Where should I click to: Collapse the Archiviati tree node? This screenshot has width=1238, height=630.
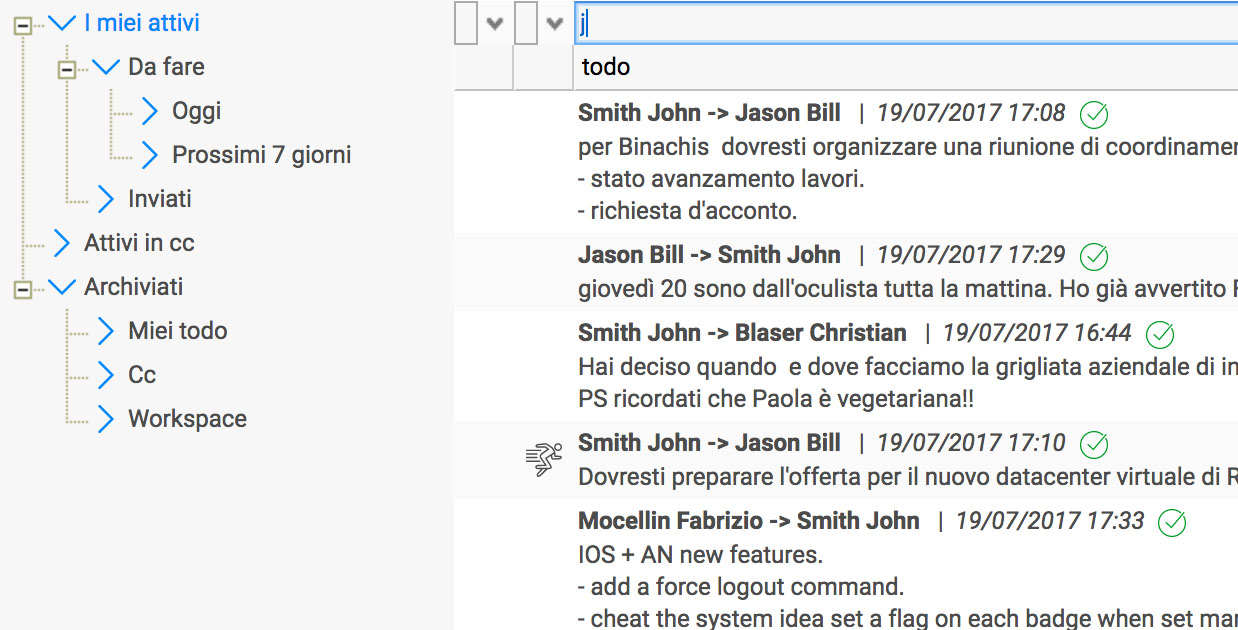22,290
